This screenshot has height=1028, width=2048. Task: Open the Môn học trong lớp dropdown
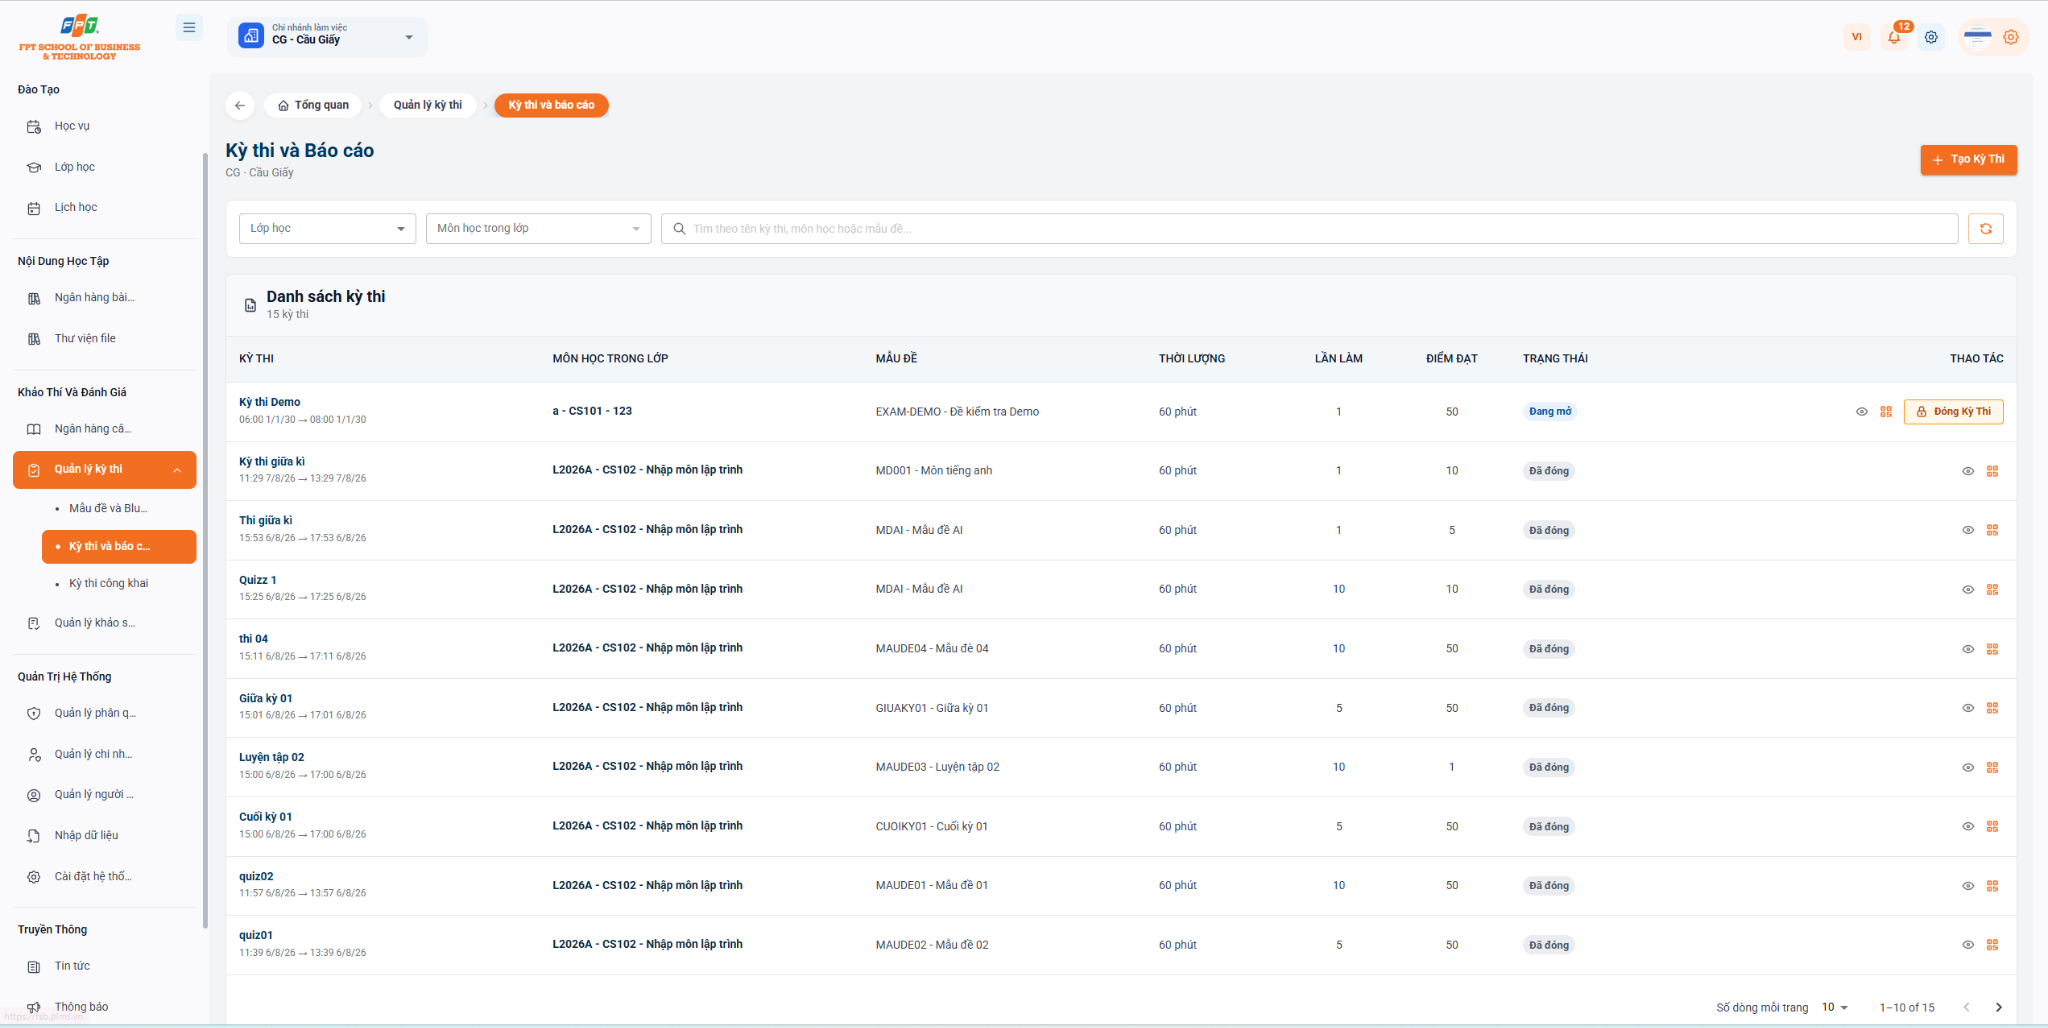pos(538,229)
